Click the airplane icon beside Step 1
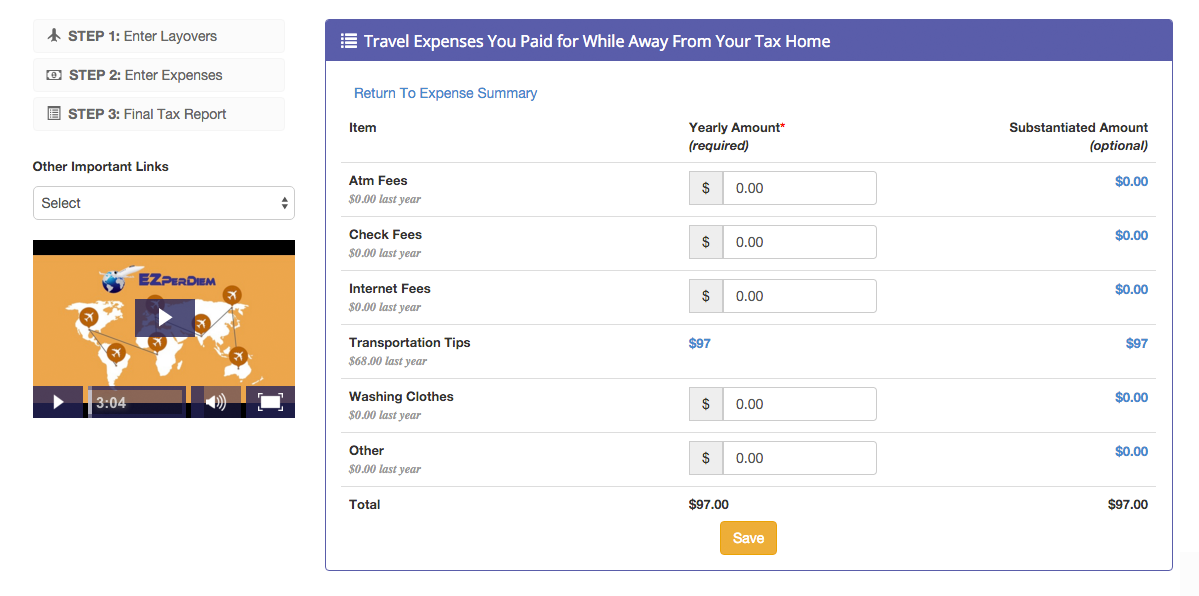 click(x=54, y=36)
